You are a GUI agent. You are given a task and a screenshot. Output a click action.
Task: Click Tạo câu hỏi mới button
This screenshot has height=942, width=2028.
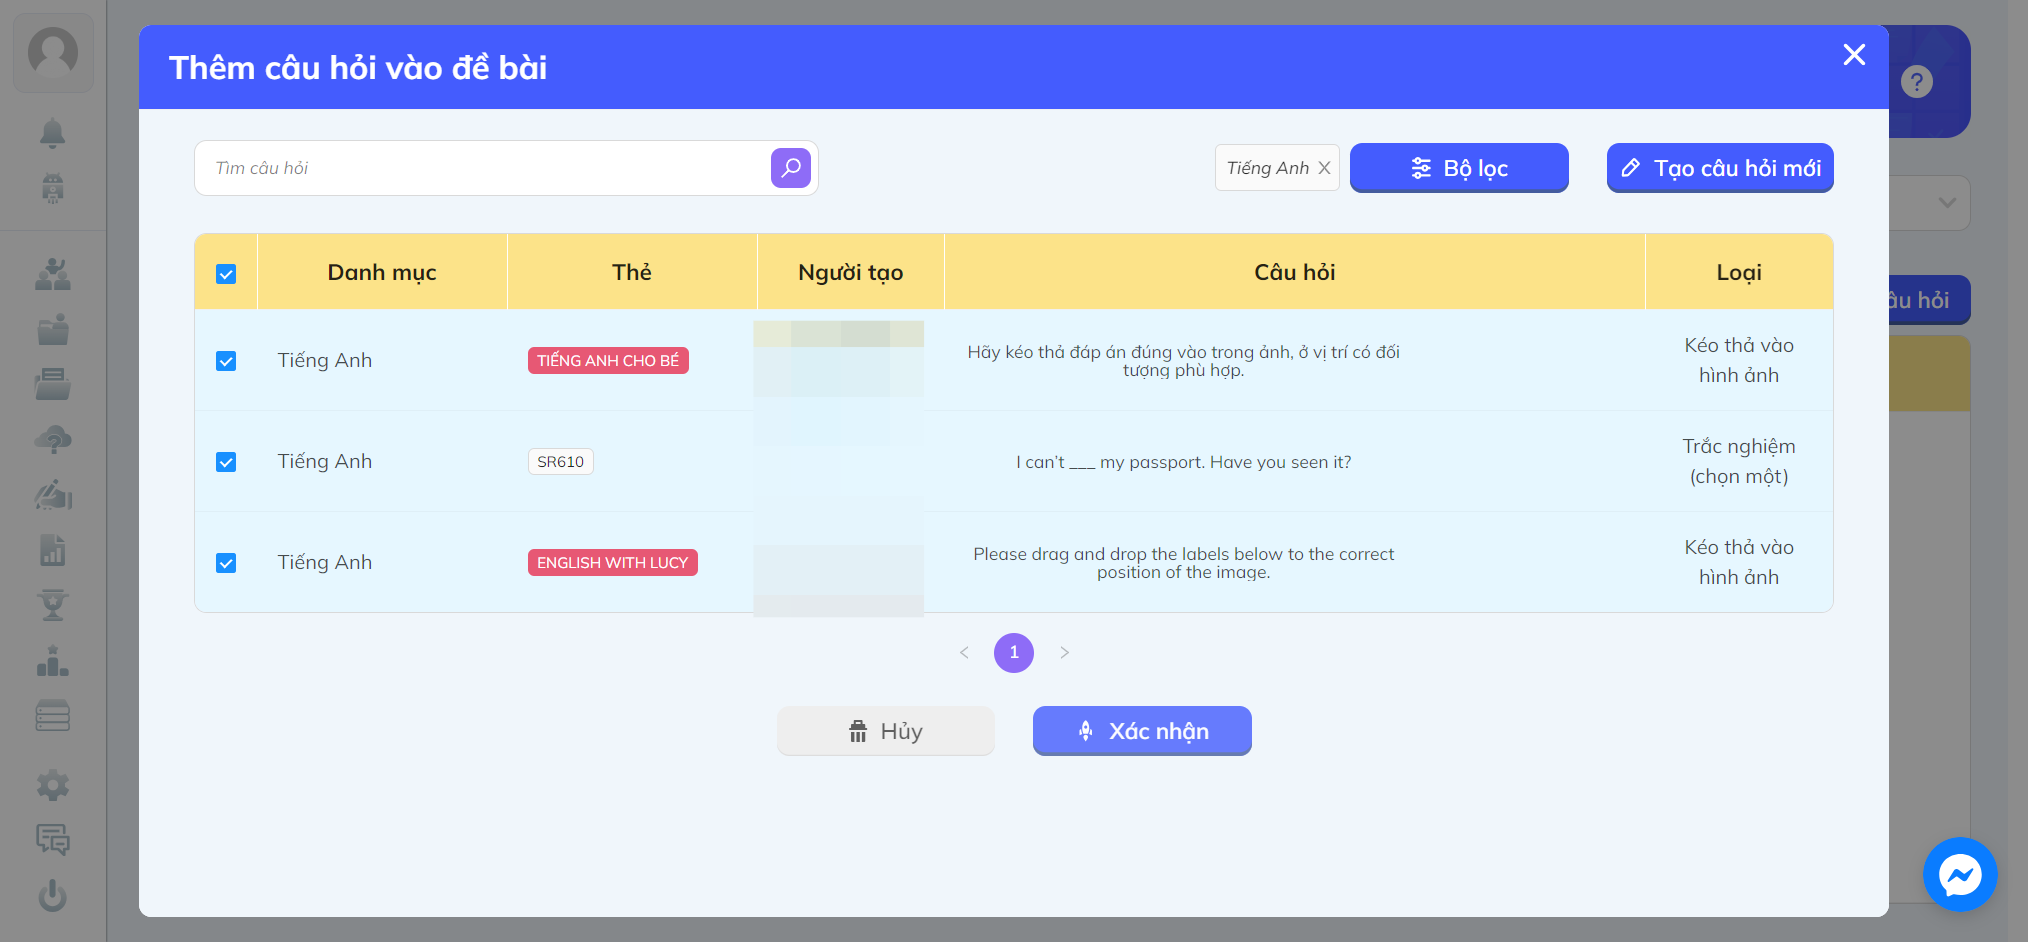[1720, 168]
